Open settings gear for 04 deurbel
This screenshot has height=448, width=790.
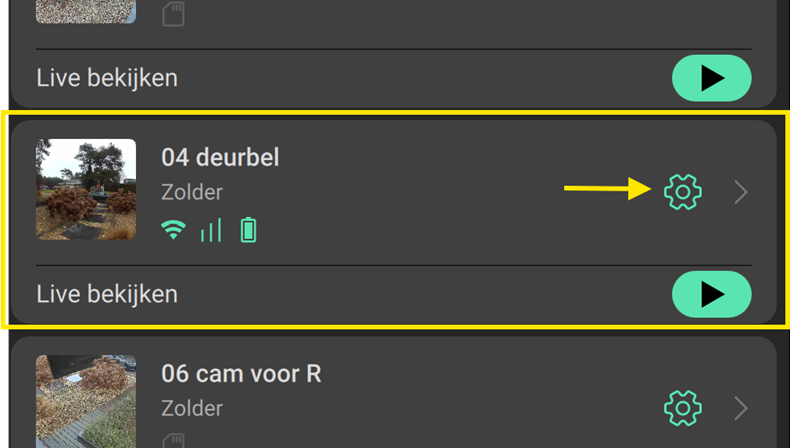tap(683, 191)
